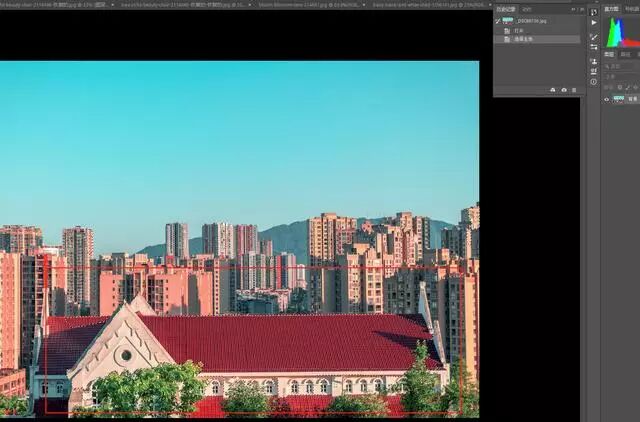The image size is (640, 422).
Task: Open the bloom-blossom document tab
Action: (309, 5)
